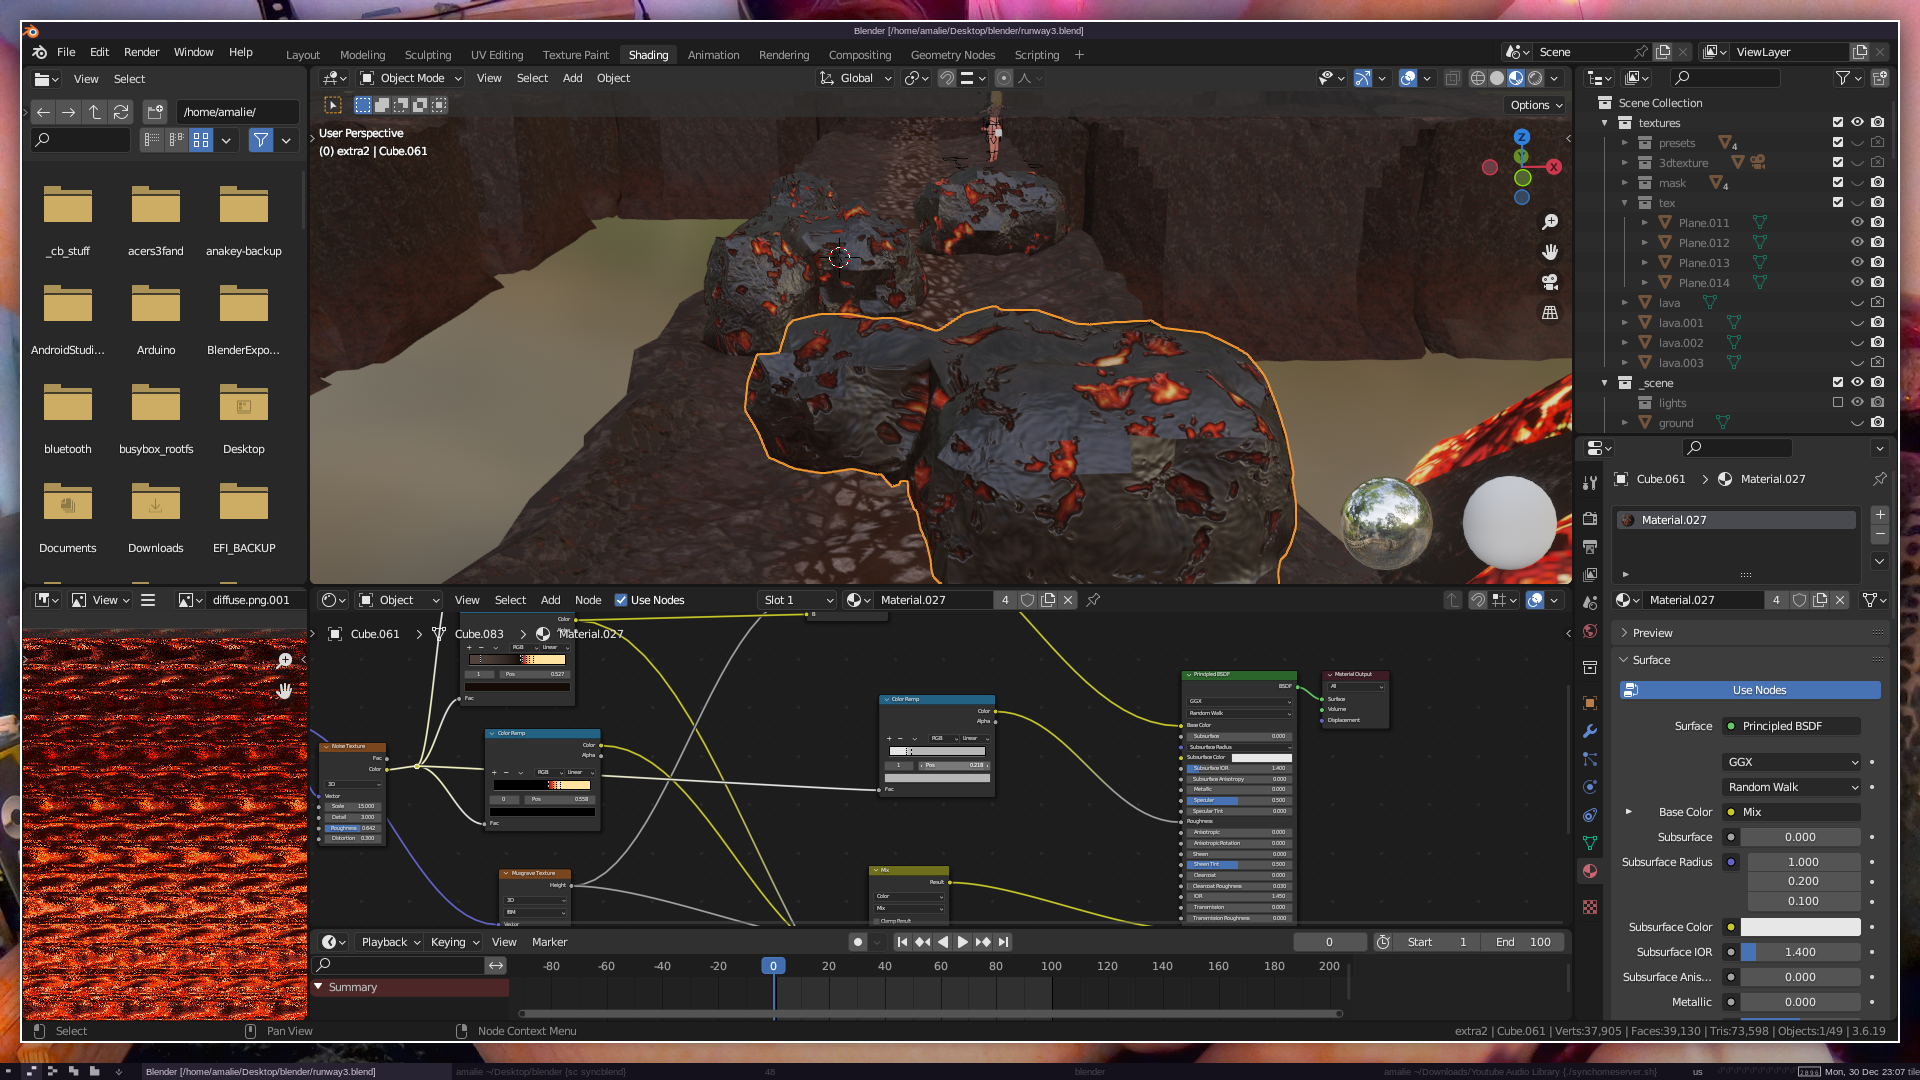The image size is (1920, 1080).
Task: Open the Object Mode dropdown
Action: click(411, 78)
